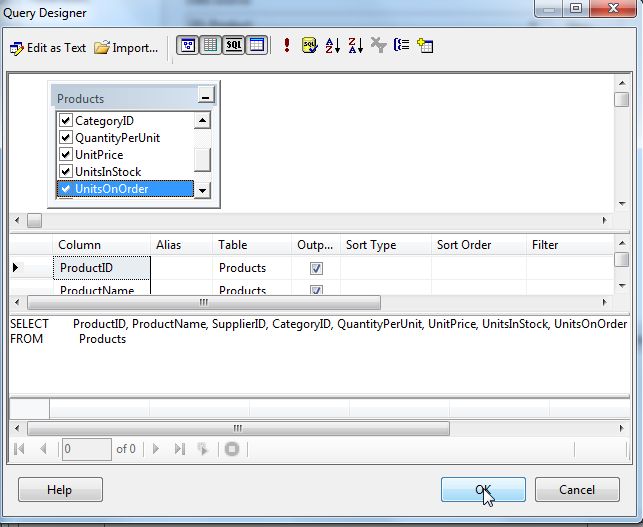The height and width of the screenshot is (527, 643).
Task: Uncheck the CategoryID column checkbox
Action: click(66, 120)
